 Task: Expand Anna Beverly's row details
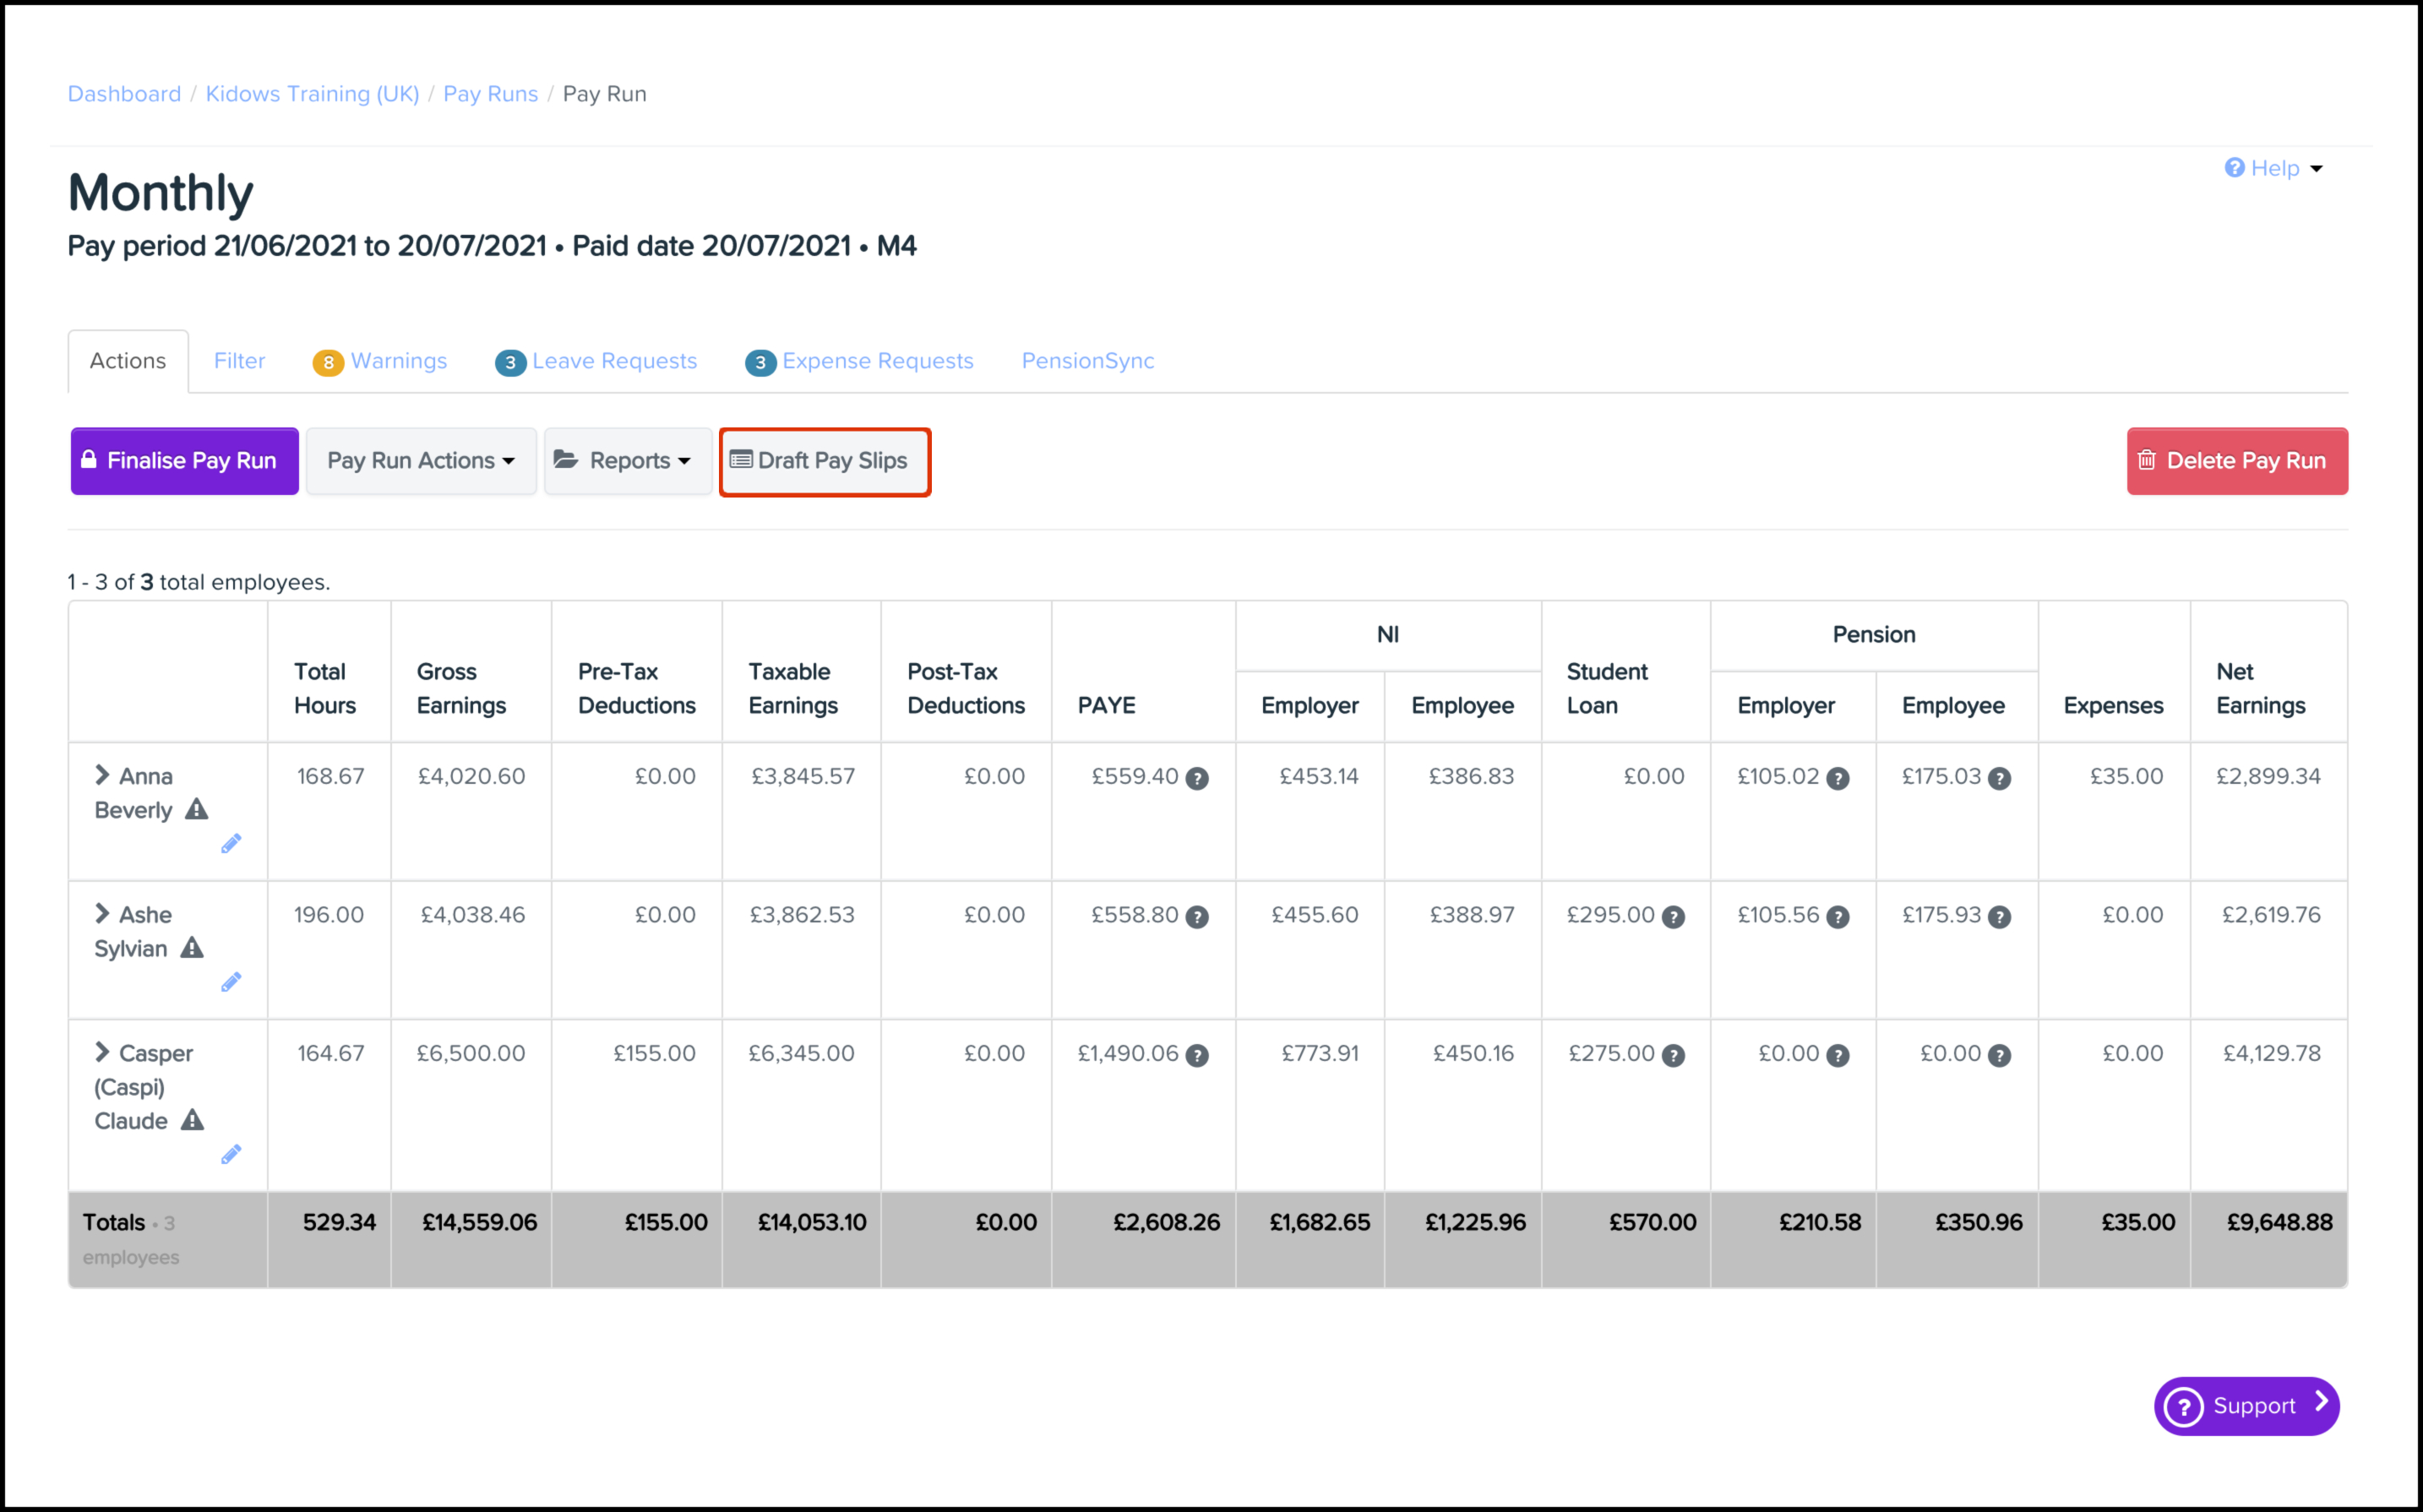tap(102, 775)
